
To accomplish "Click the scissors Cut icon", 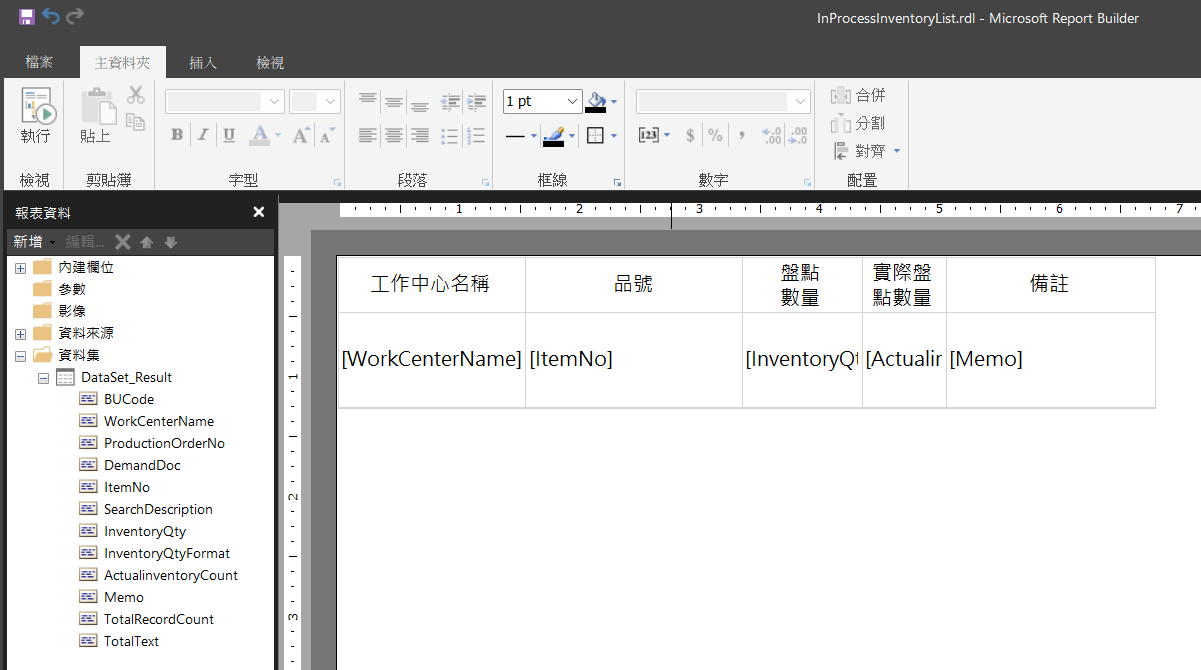I will point(136,95).
